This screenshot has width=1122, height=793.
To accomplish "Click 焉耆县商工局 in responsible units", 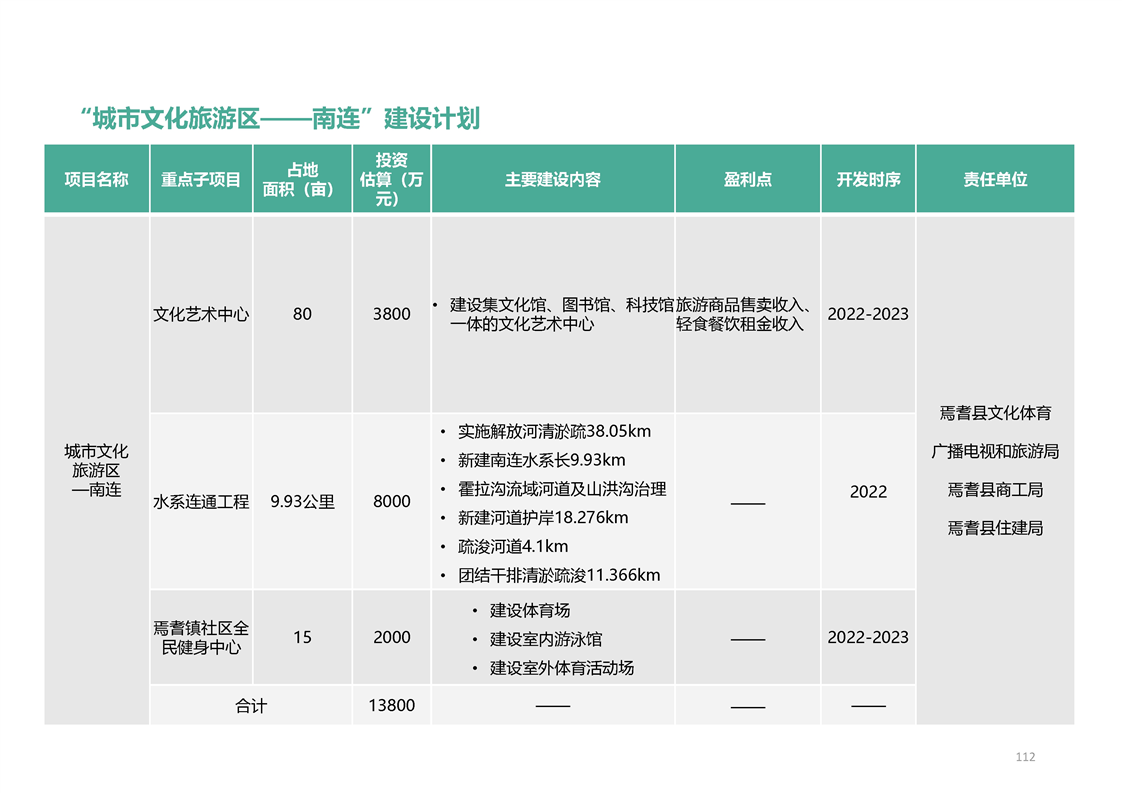I will point(995,490).
